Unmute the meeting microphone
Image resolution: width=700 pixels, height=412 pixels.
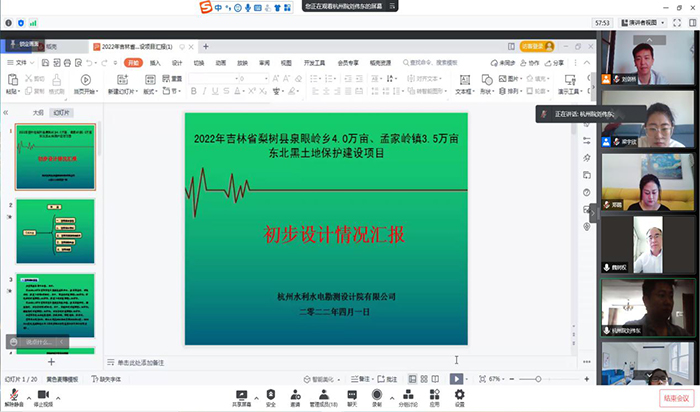pyautogui.click(x=14, y=397)
